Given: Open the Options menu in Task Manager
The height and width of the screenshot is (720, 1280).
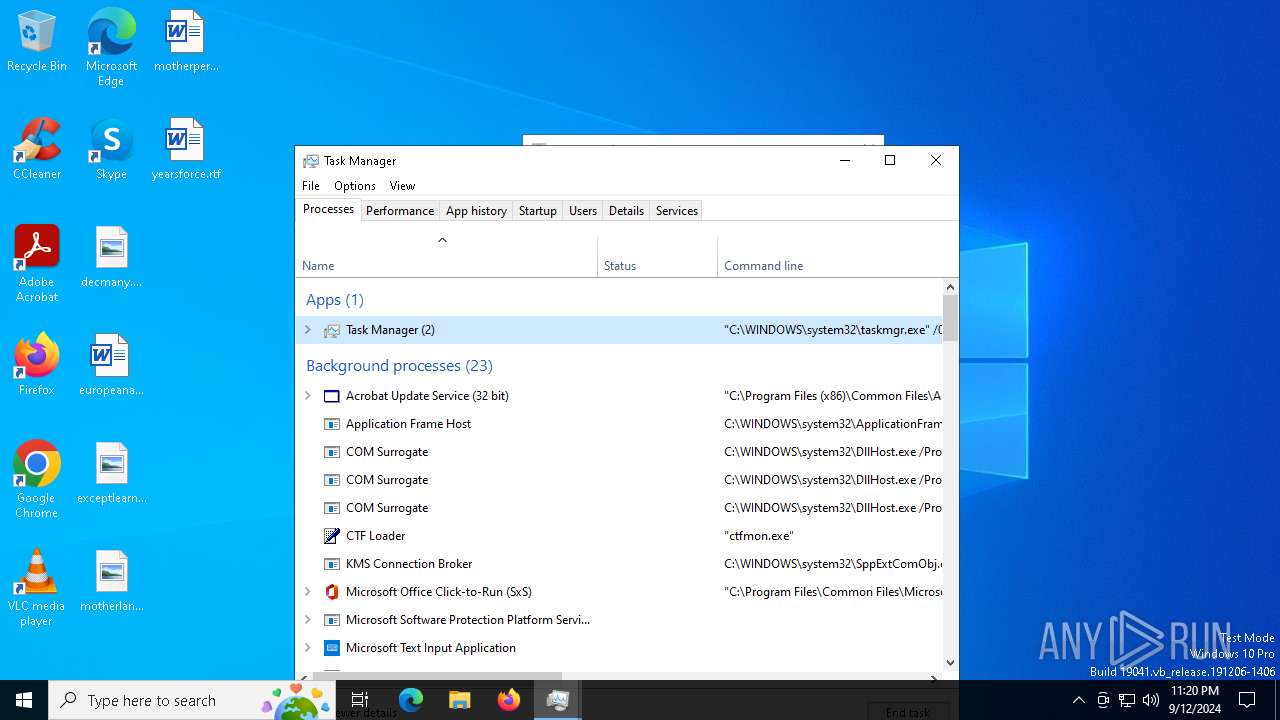Looking at the screenshot, I should click(x=355, y=186).
